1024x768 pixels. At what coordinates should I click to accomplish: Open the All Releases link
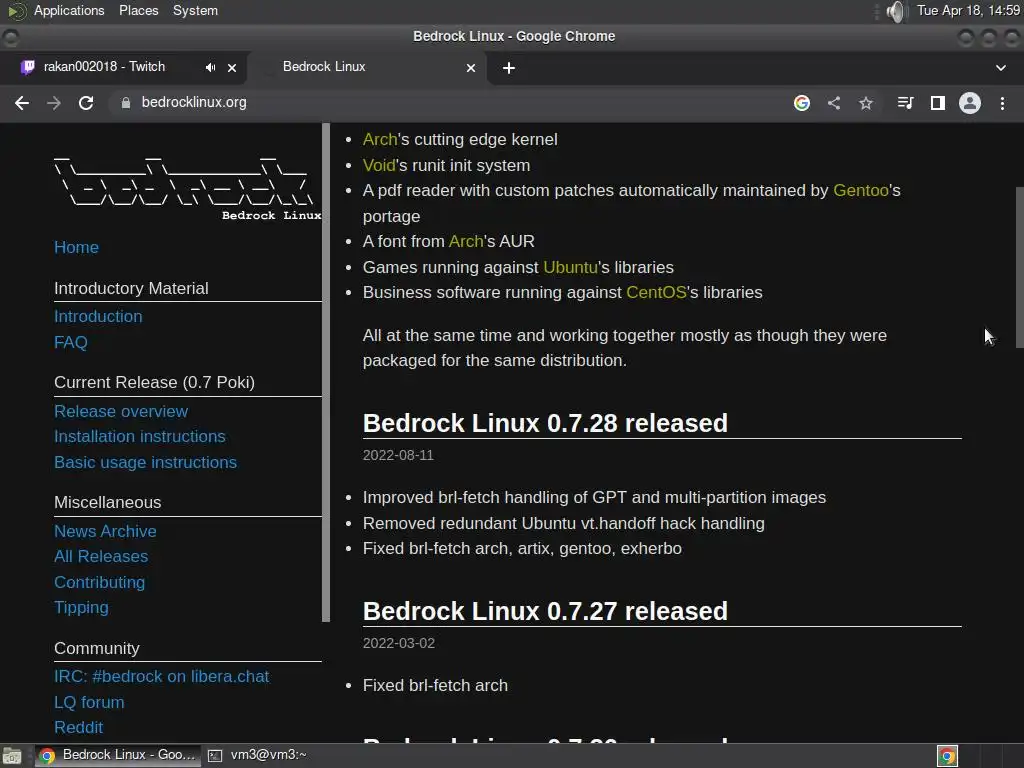click(101, 556)
